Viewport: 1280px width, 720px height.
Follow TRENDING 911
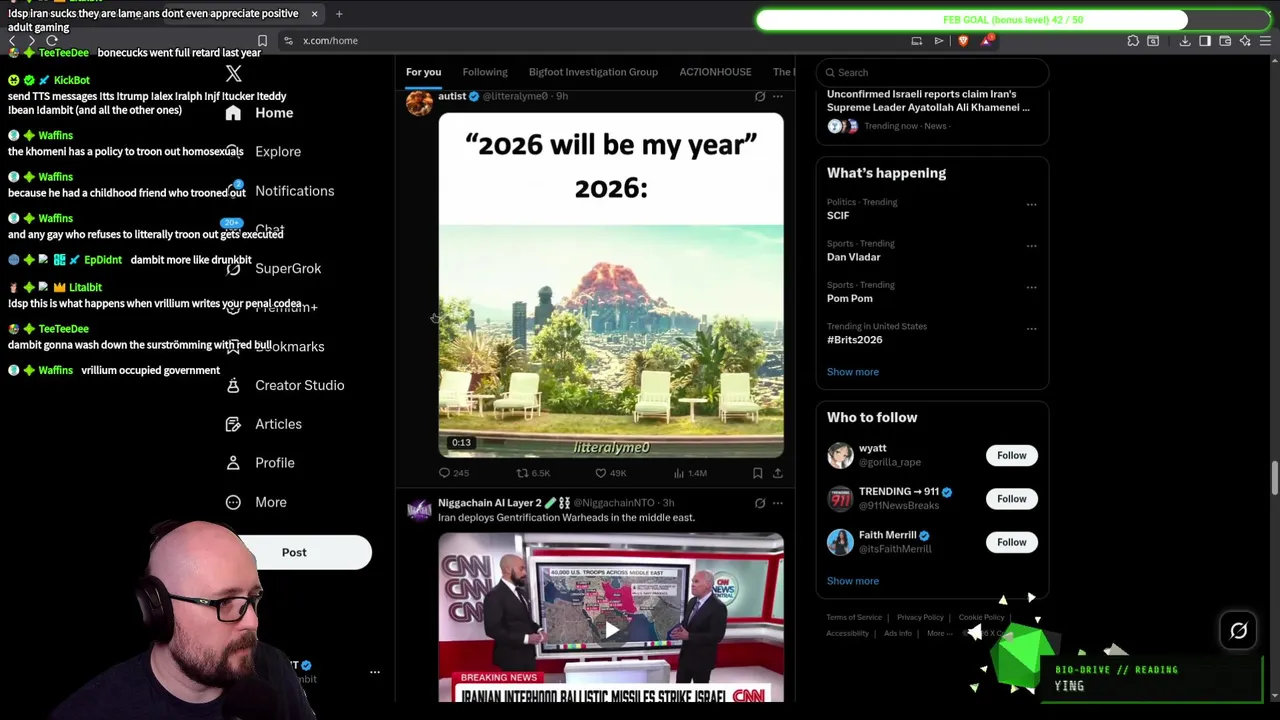pos(1011,498)
